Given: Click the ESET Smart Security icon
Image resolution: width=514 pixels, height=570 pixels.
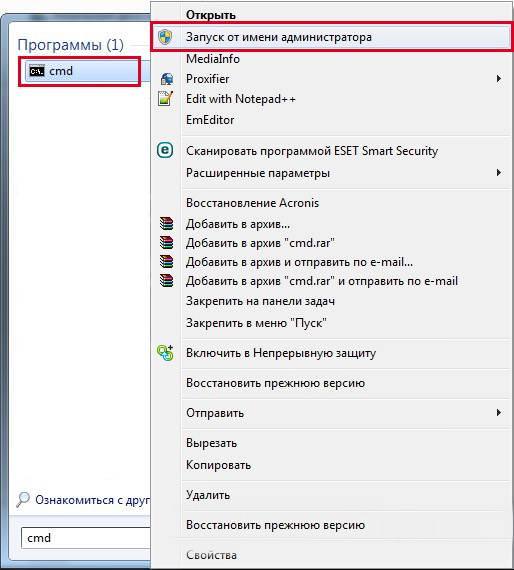Looking at the screenshot, I should (x=165, y=150).
